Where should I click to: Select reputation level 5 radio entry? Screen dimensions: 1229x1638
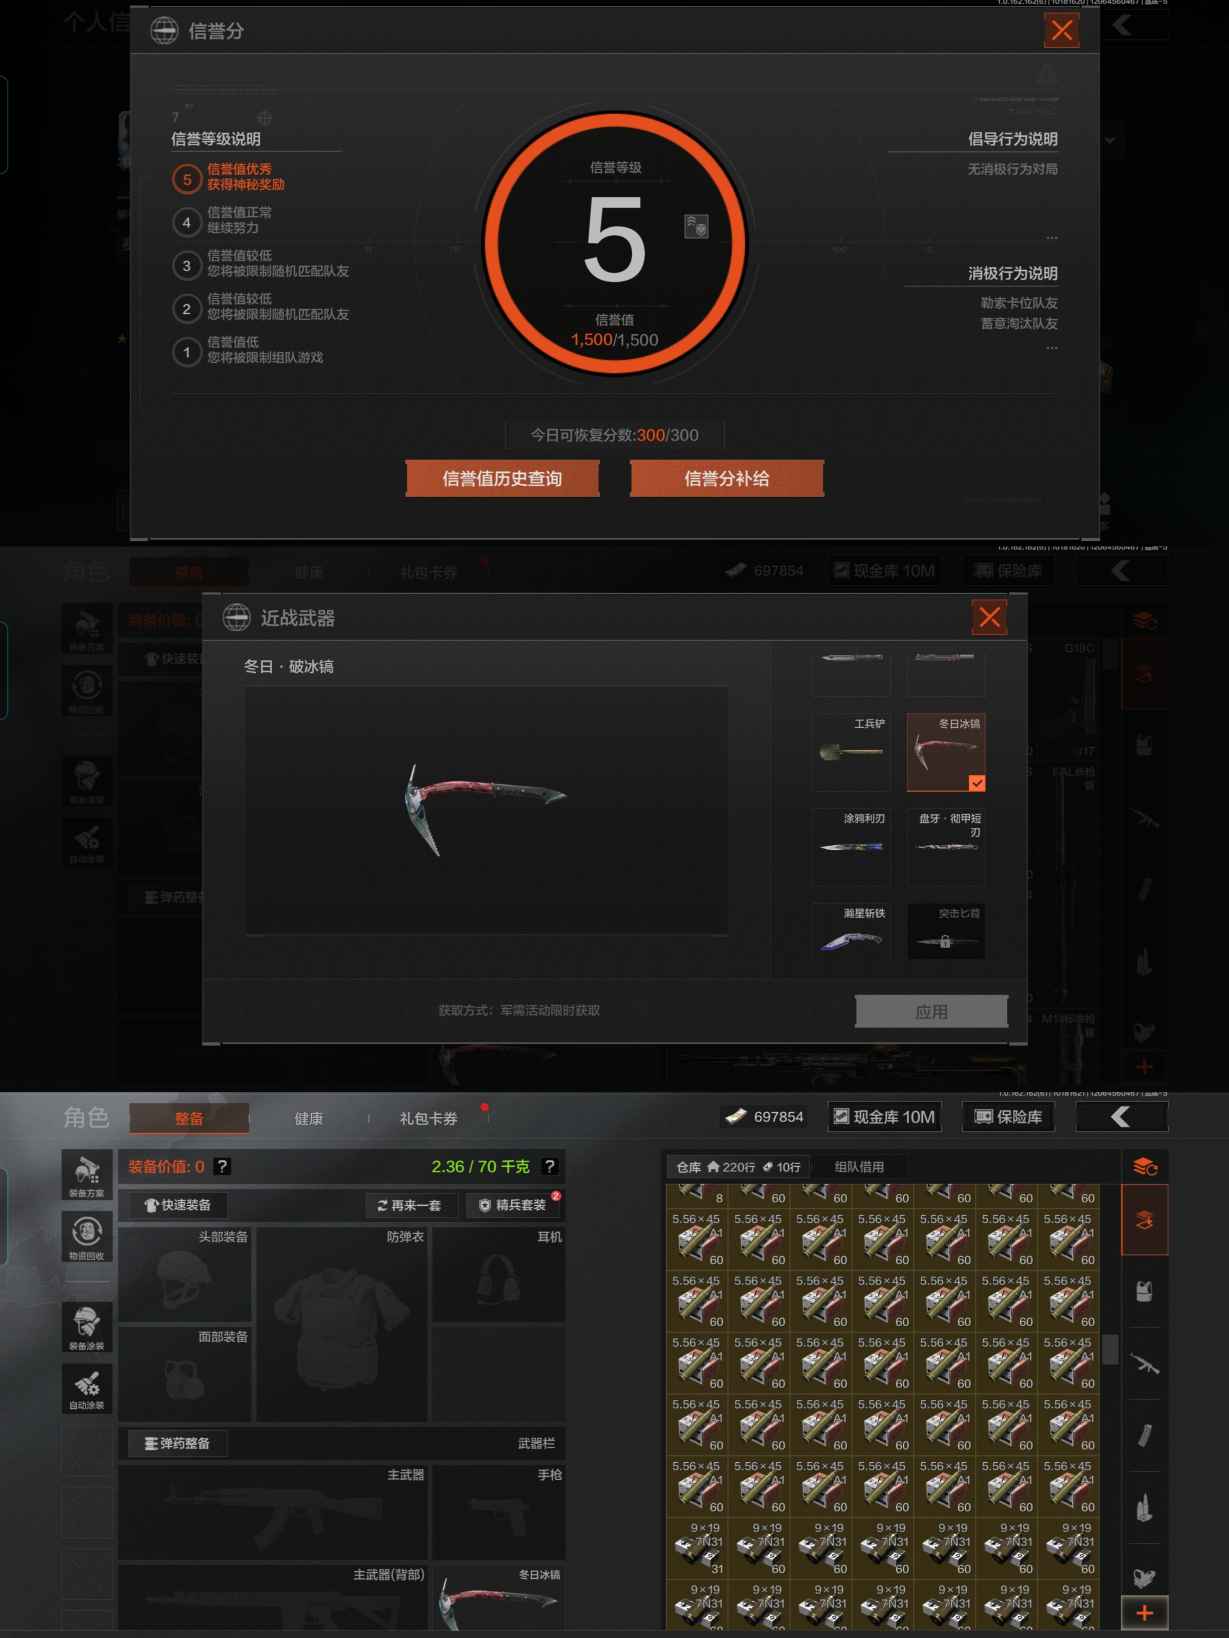tap(187, 179)
